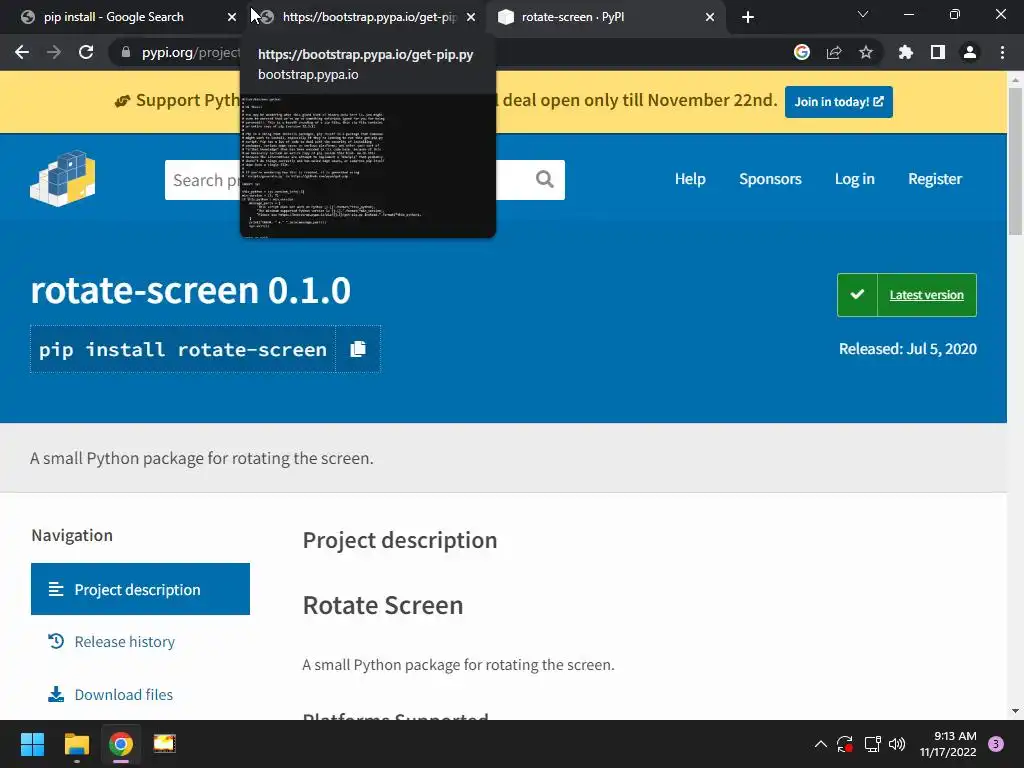
Task: Open the Google account icon in address bar
Action: pos(802,52)
